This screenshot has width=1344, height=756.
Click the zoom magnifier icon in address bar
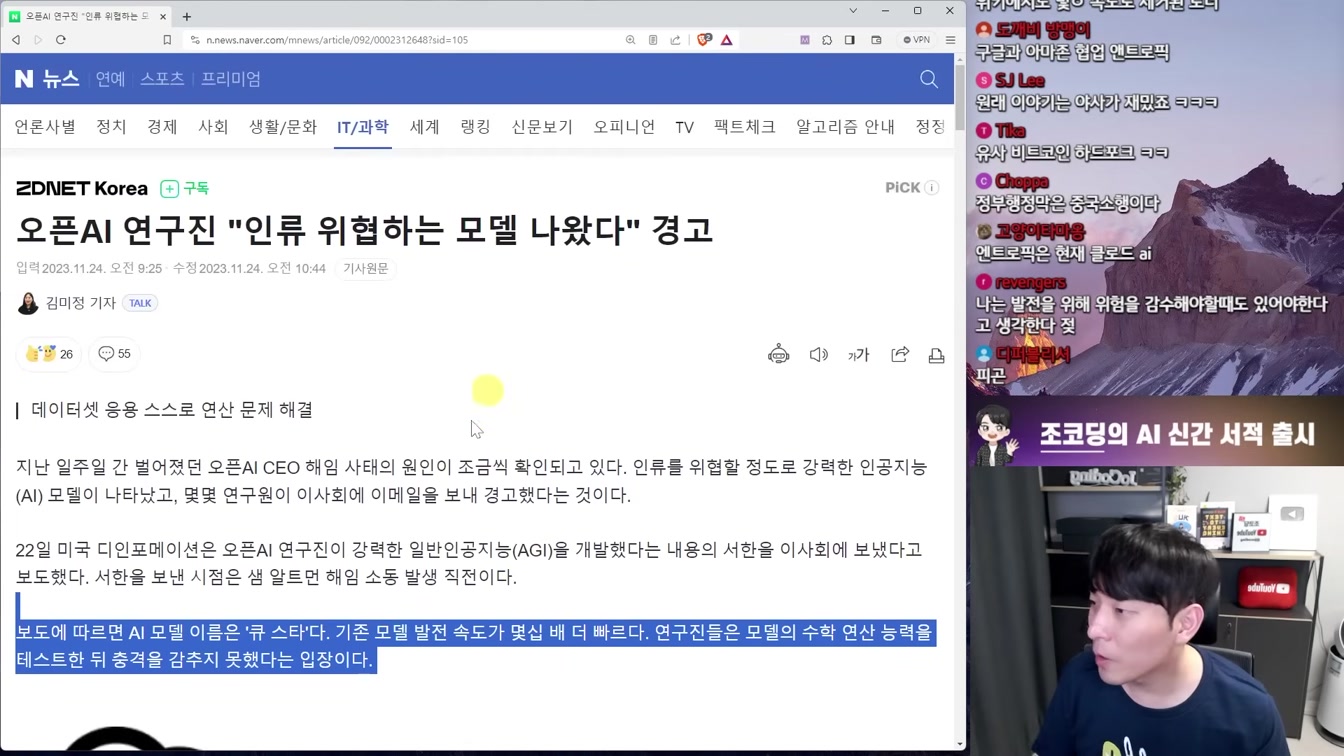coord(630,40)
